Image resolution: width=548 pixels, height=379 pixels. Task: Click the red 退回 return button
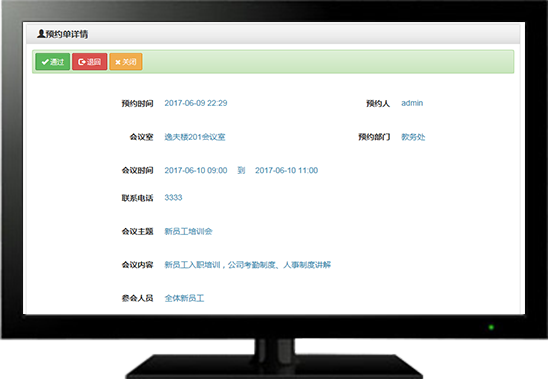89,62
